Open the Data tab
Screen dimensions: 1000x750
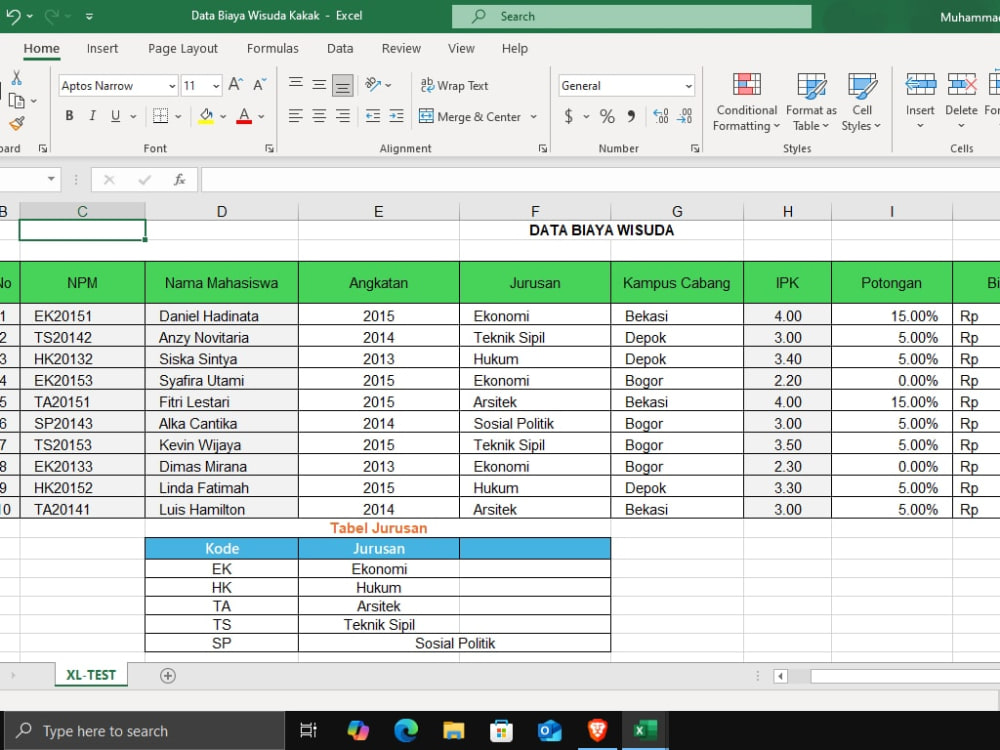tap(340, 48)
